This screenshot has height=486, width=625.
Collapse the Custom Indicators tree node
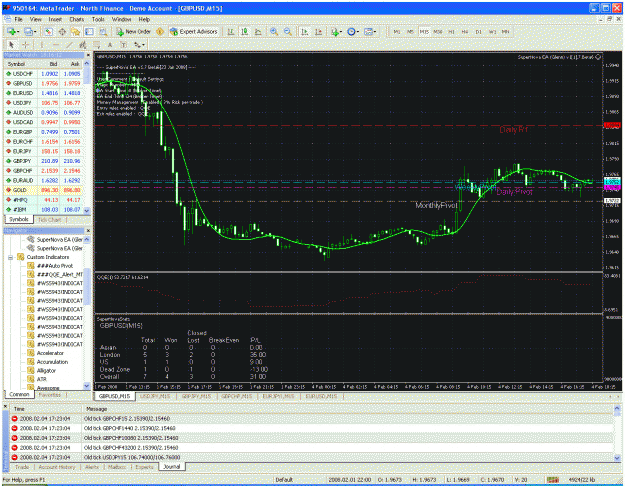click(11, 257)
